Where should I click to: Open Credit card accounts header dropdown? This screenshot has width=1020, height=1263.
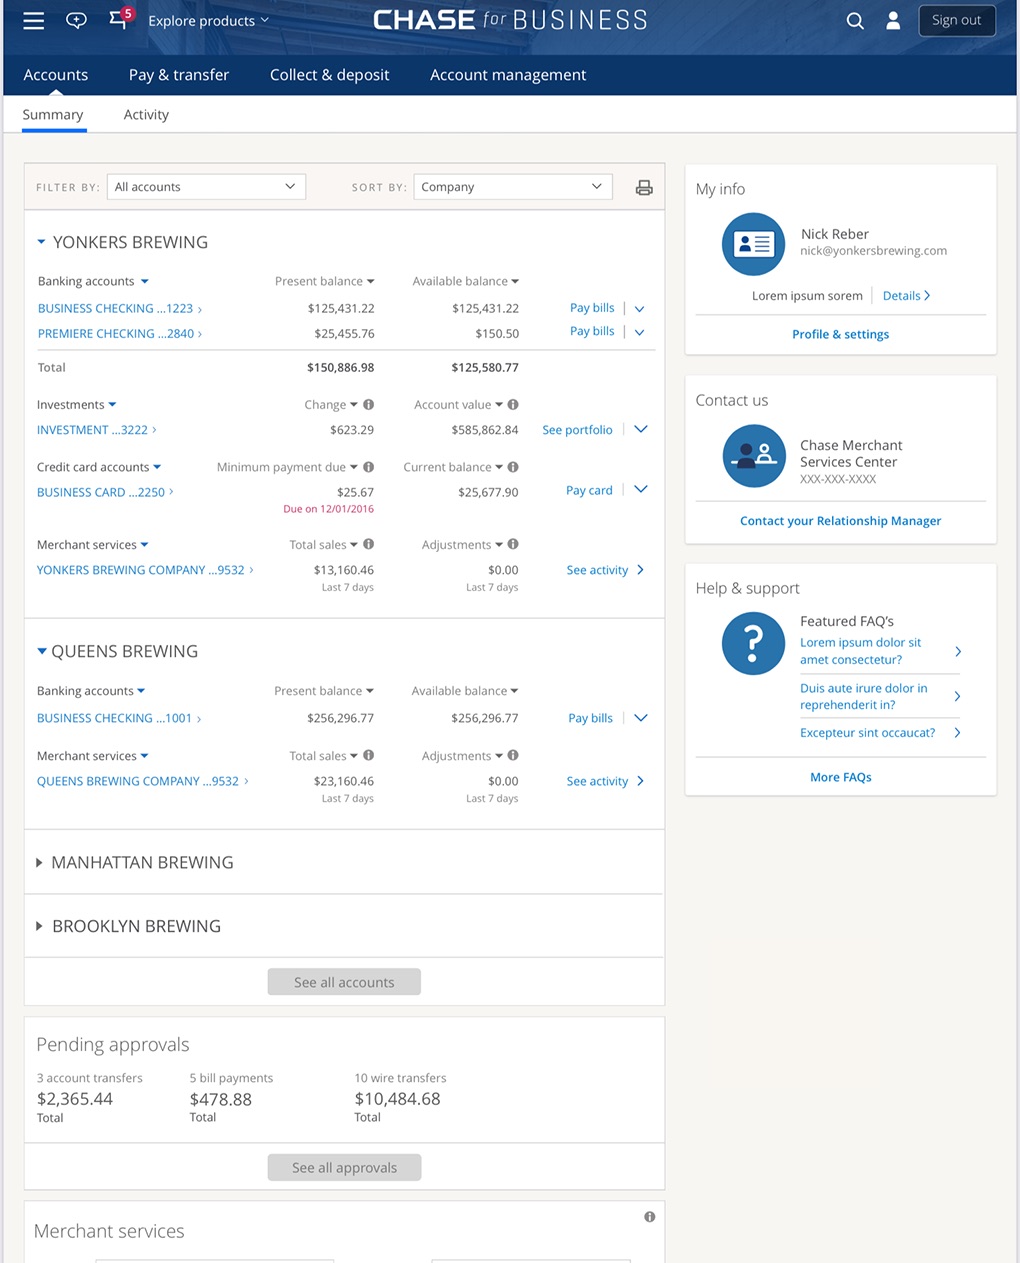[x=99, y=467]
